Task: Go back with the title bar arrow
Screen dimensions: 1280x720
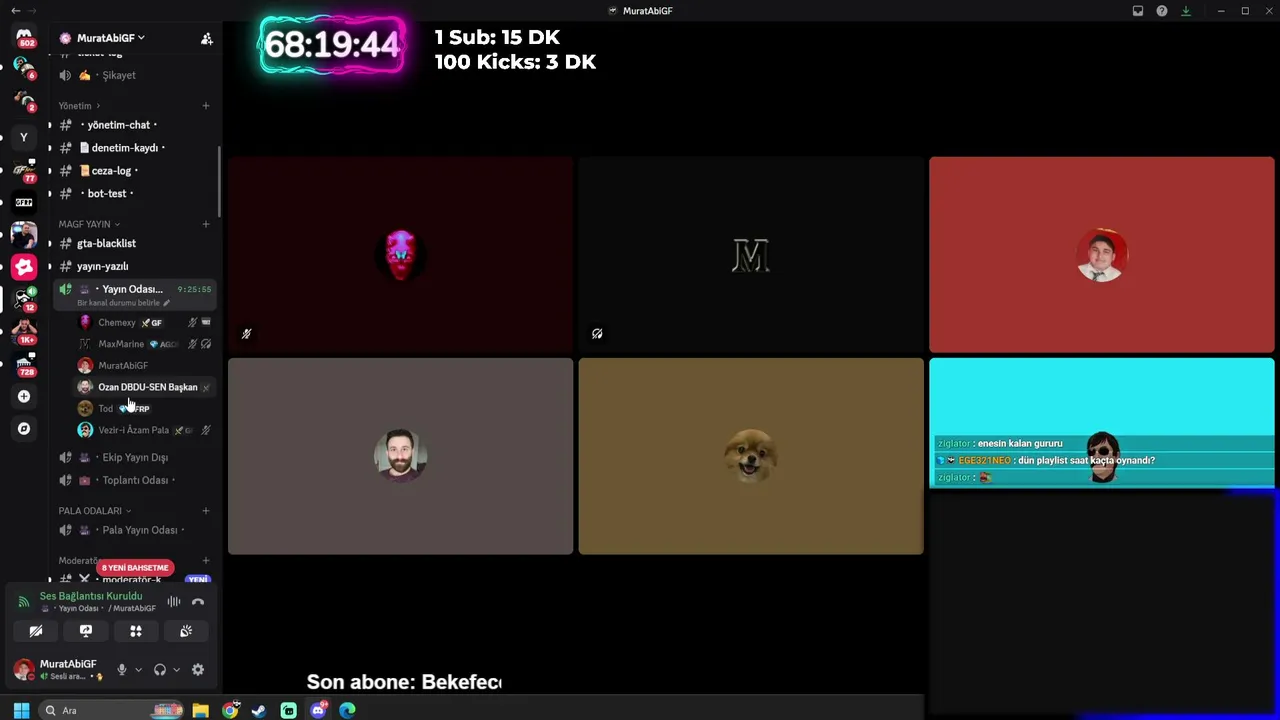Action: [15, 11]
